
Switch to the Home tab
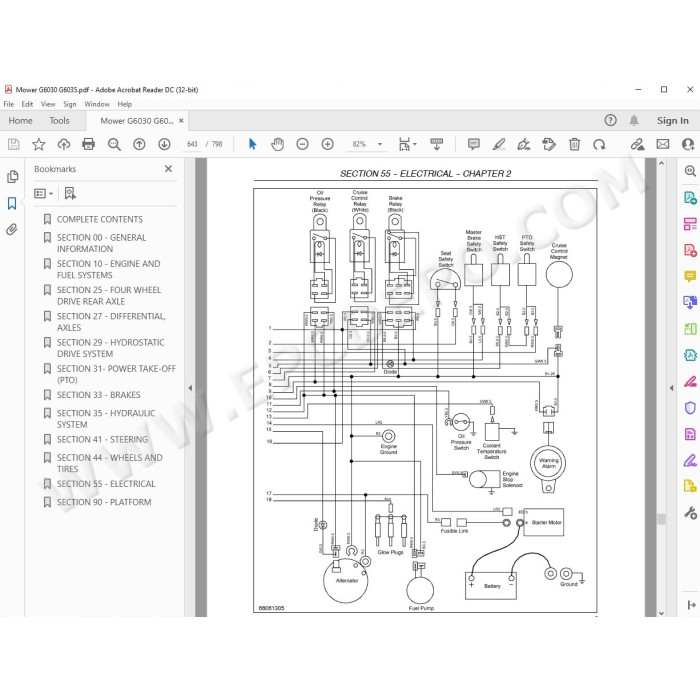click(x=21, y=121)
